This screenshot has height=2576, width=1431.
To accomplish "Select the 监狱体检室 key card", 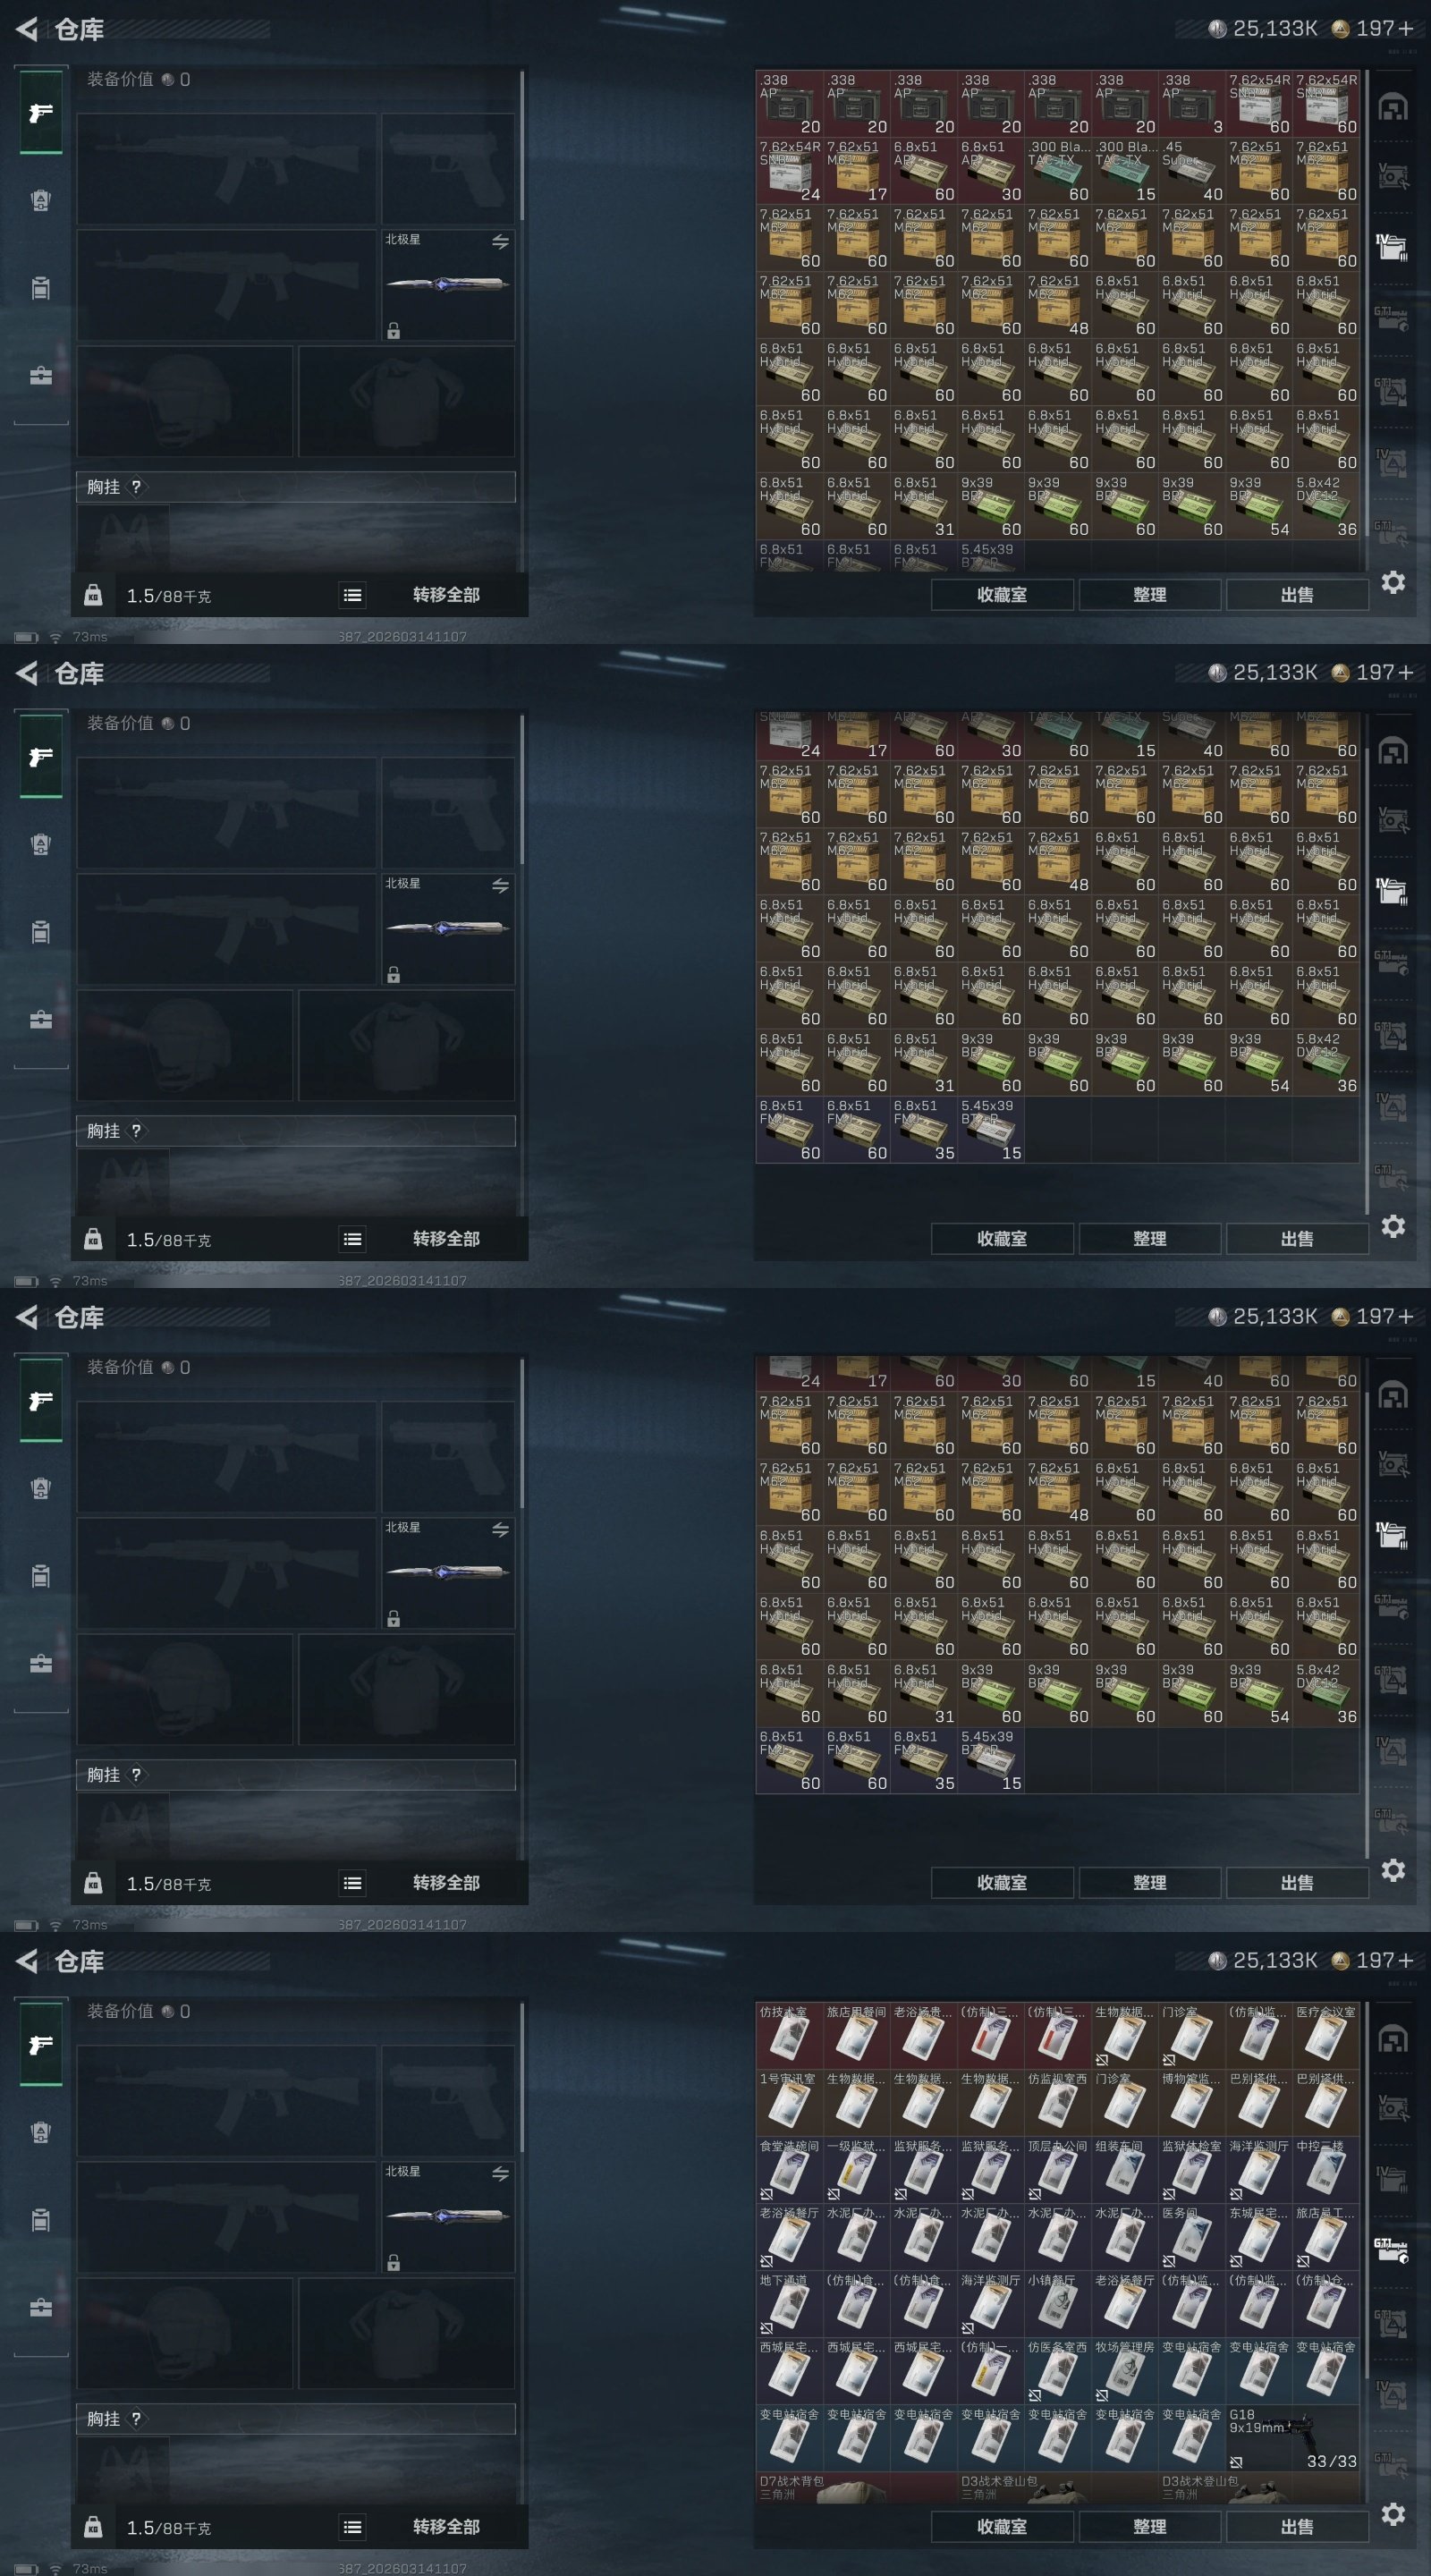I will 1192,2170.
